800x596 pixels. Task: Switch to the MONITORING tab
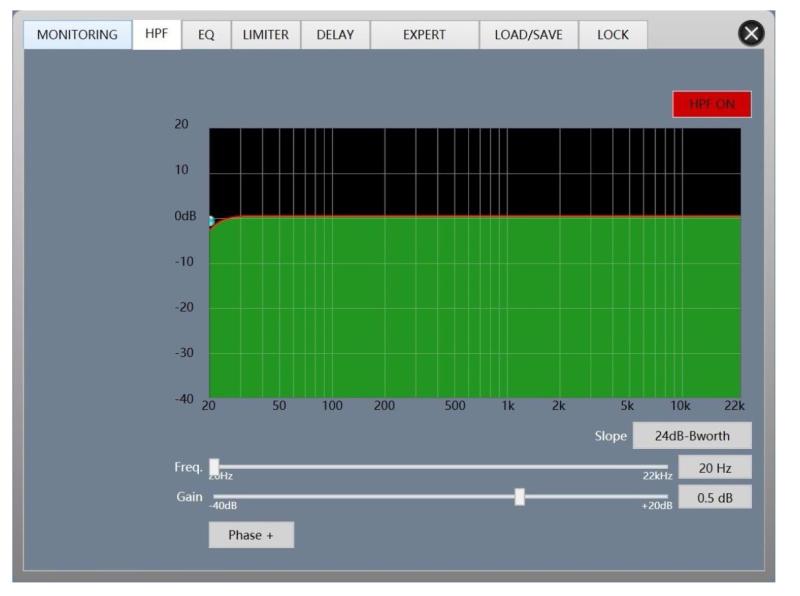click(x=77, y=34)
